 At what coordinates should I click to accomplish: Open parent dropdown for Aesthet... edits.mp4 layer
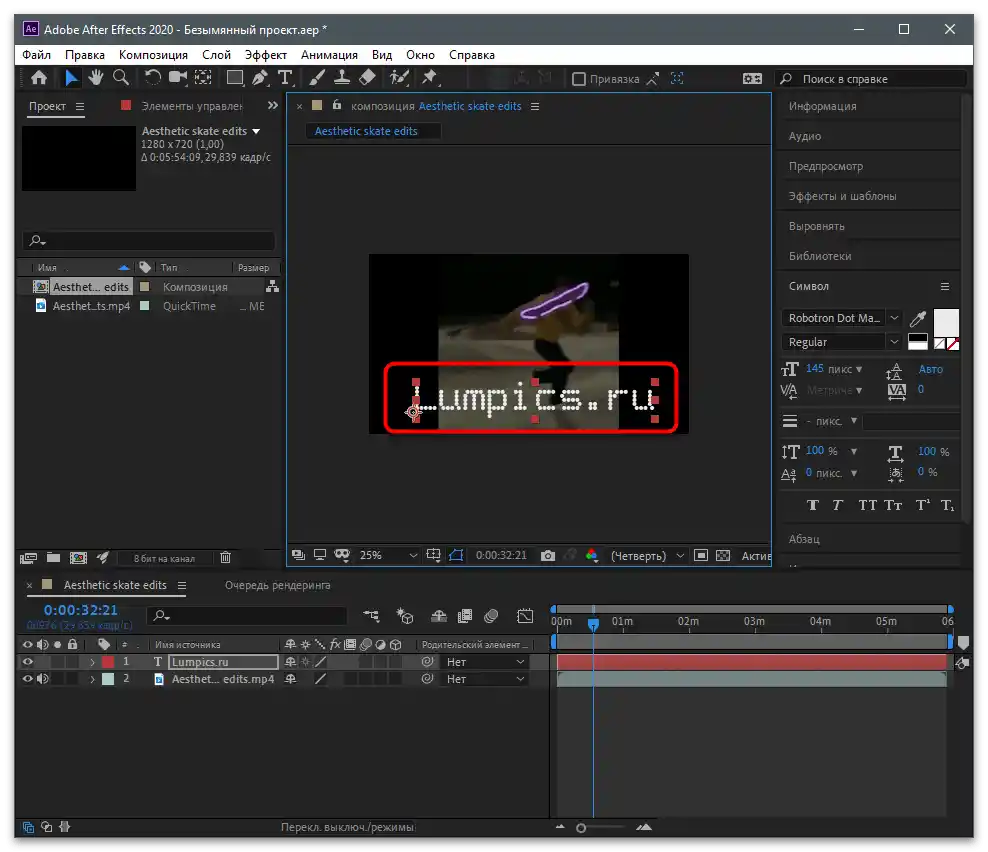coord(484,679)
